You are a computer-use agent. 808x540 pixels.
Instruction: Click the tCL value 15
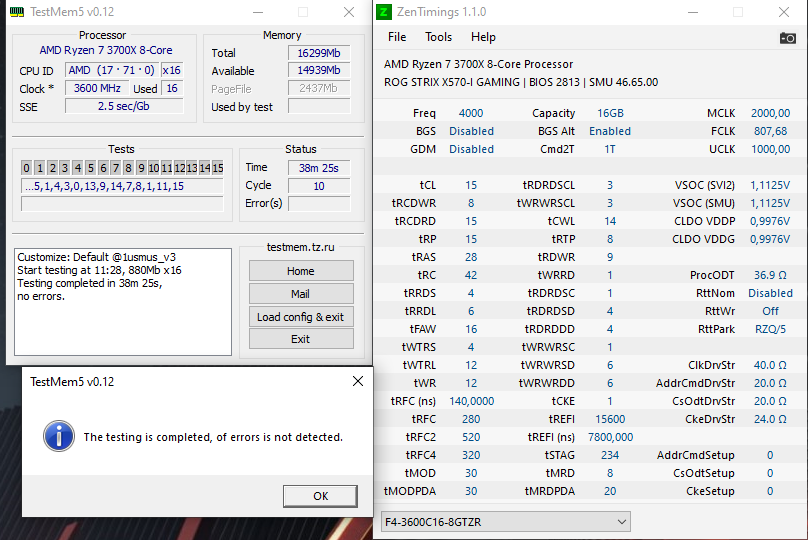pyautogui.click(x=471, y=185)
